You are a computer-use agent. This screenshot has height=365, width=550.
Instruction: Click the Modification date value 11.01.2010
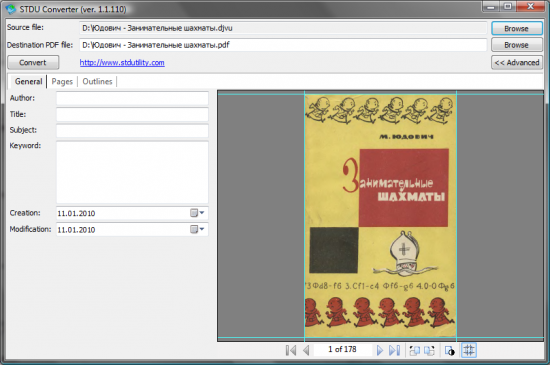coord(76,230)
